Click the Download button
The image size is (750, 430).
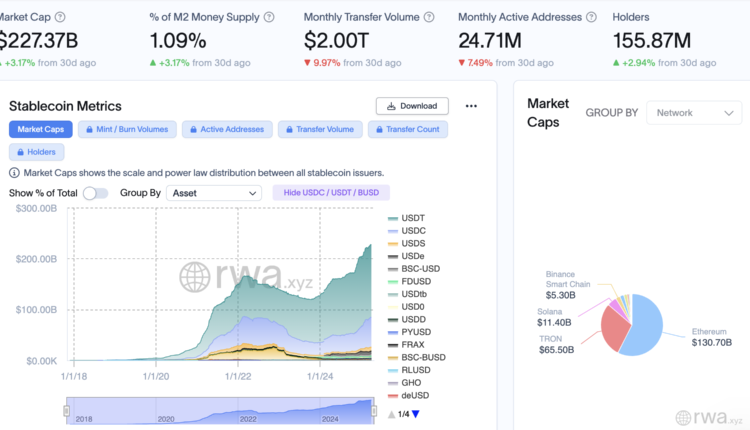(412, 106)
